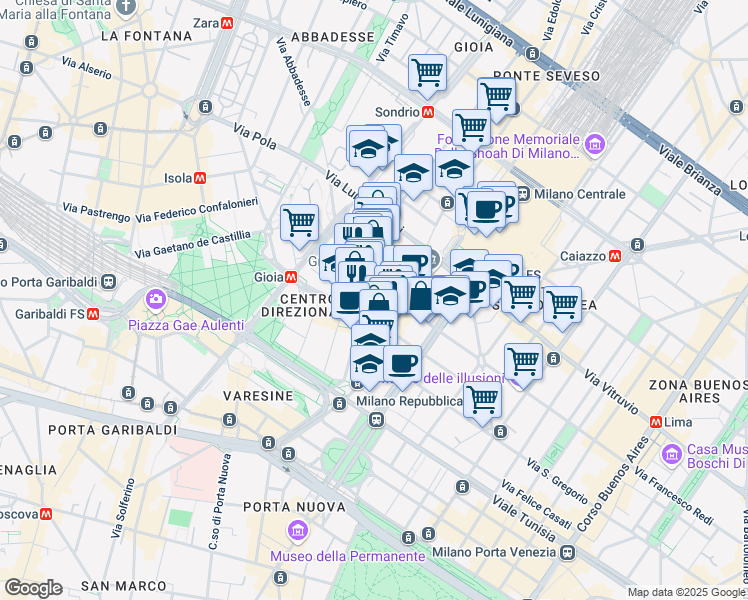Click the Milano Centrale station label
The height and width of the screenshot is (600, 748).
tap(580, 194)
